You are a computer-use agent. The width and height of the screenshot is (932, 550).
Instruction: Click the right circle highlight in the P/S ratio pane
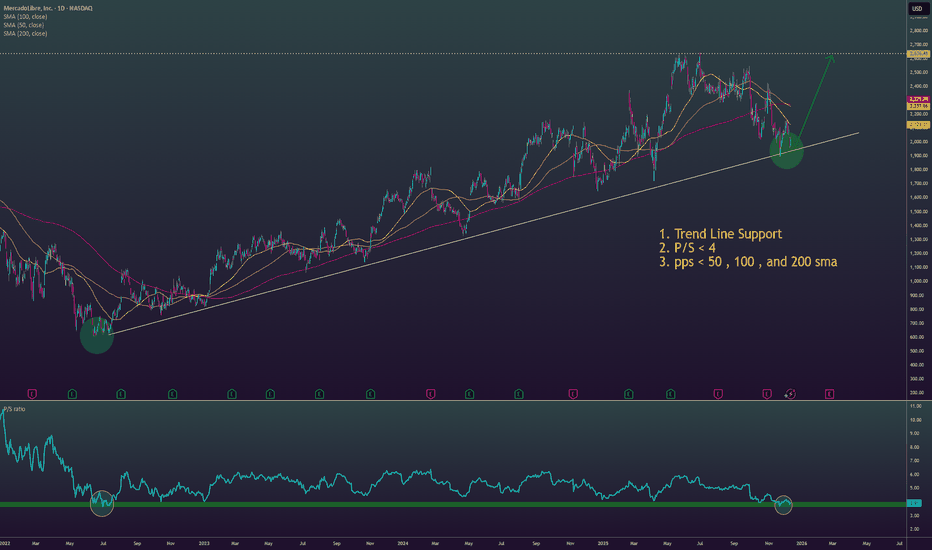point(783,504)
